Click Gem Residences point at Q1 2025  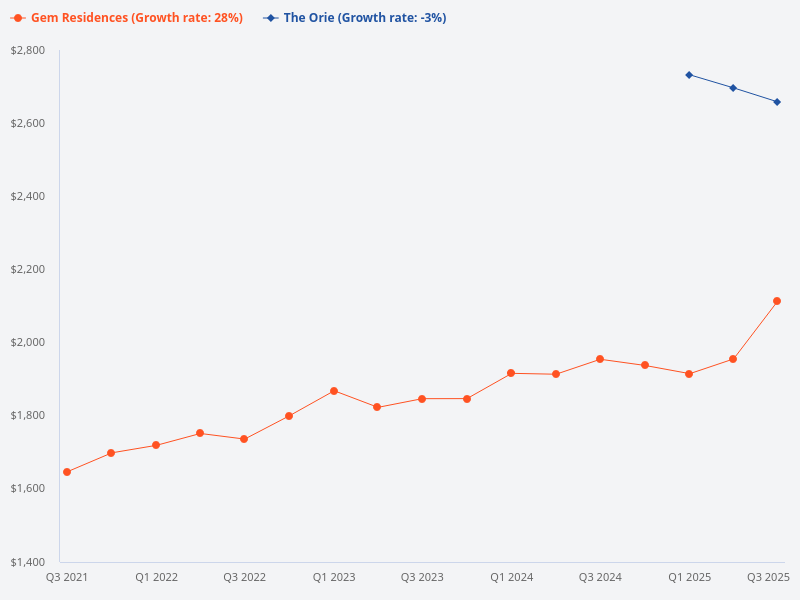689,374
